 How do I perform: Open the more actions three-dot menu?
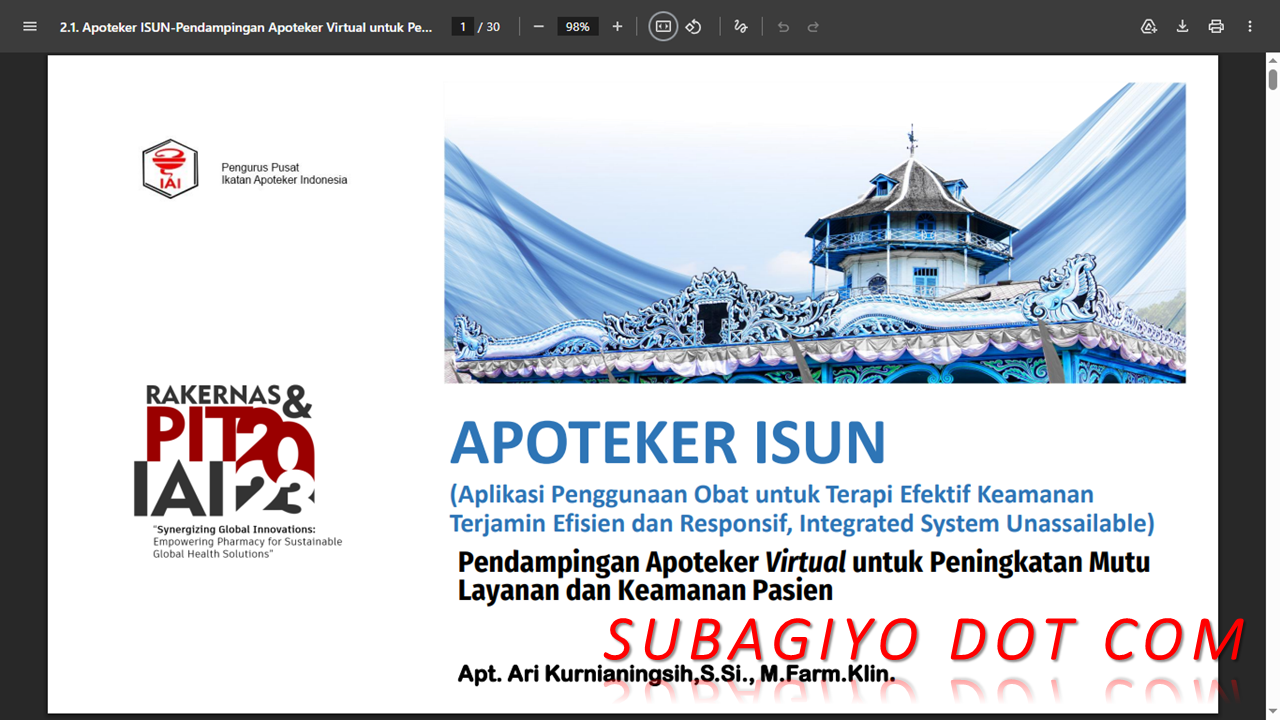coord(1250,27)
